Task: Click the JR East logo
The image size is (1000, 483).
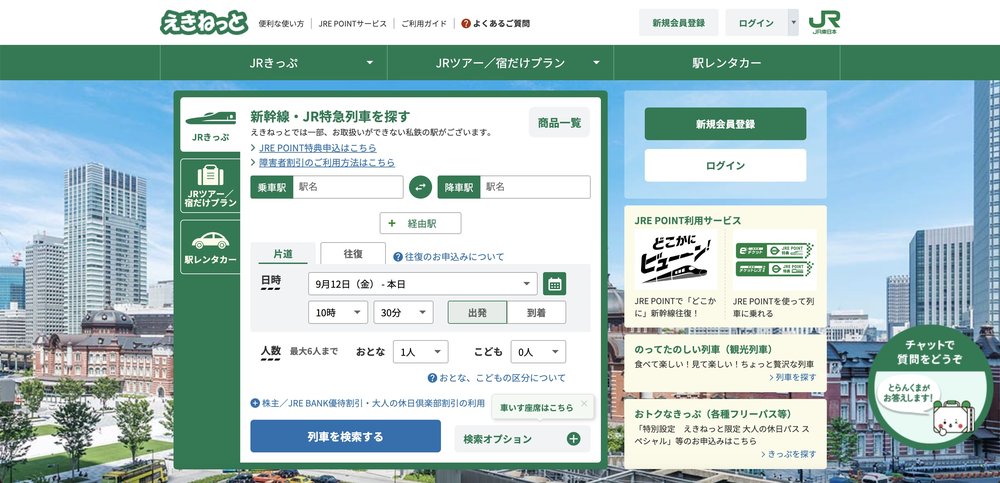Action: click(824, 22)
